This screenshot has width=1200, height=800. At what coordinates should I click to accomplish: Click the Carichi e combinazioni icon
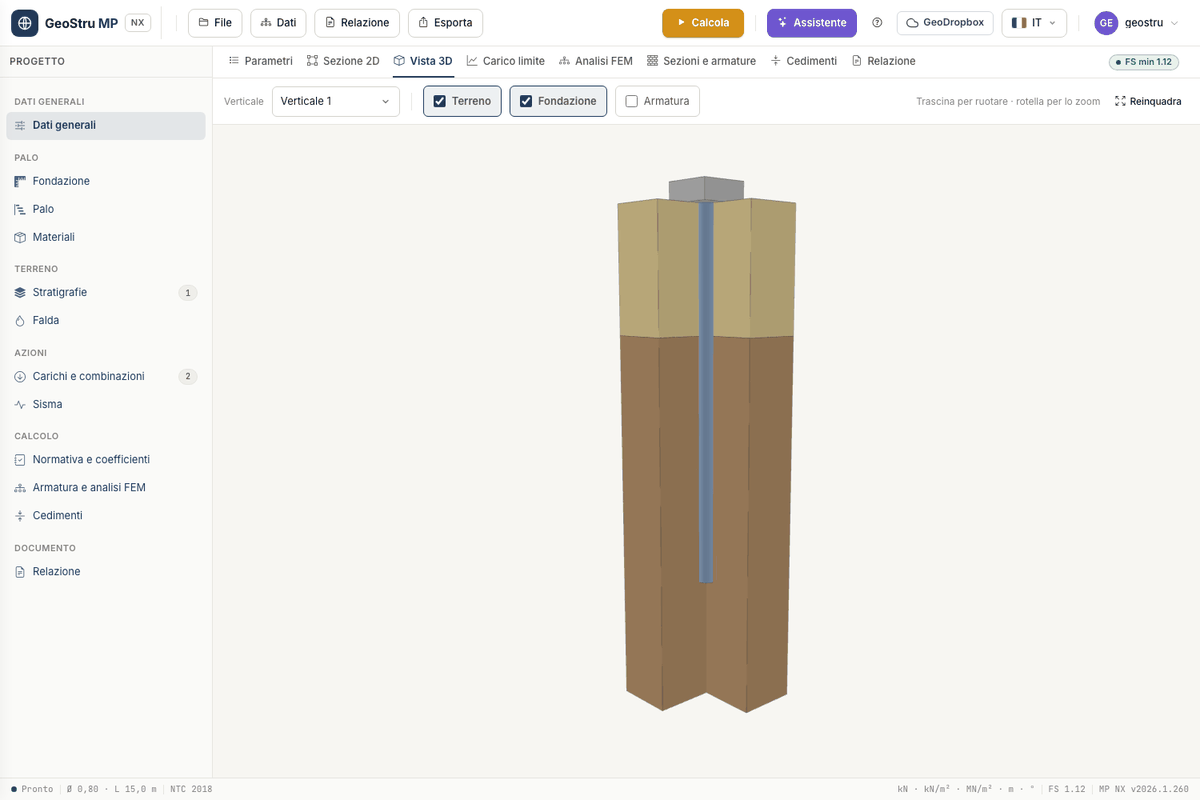point(20,377)
